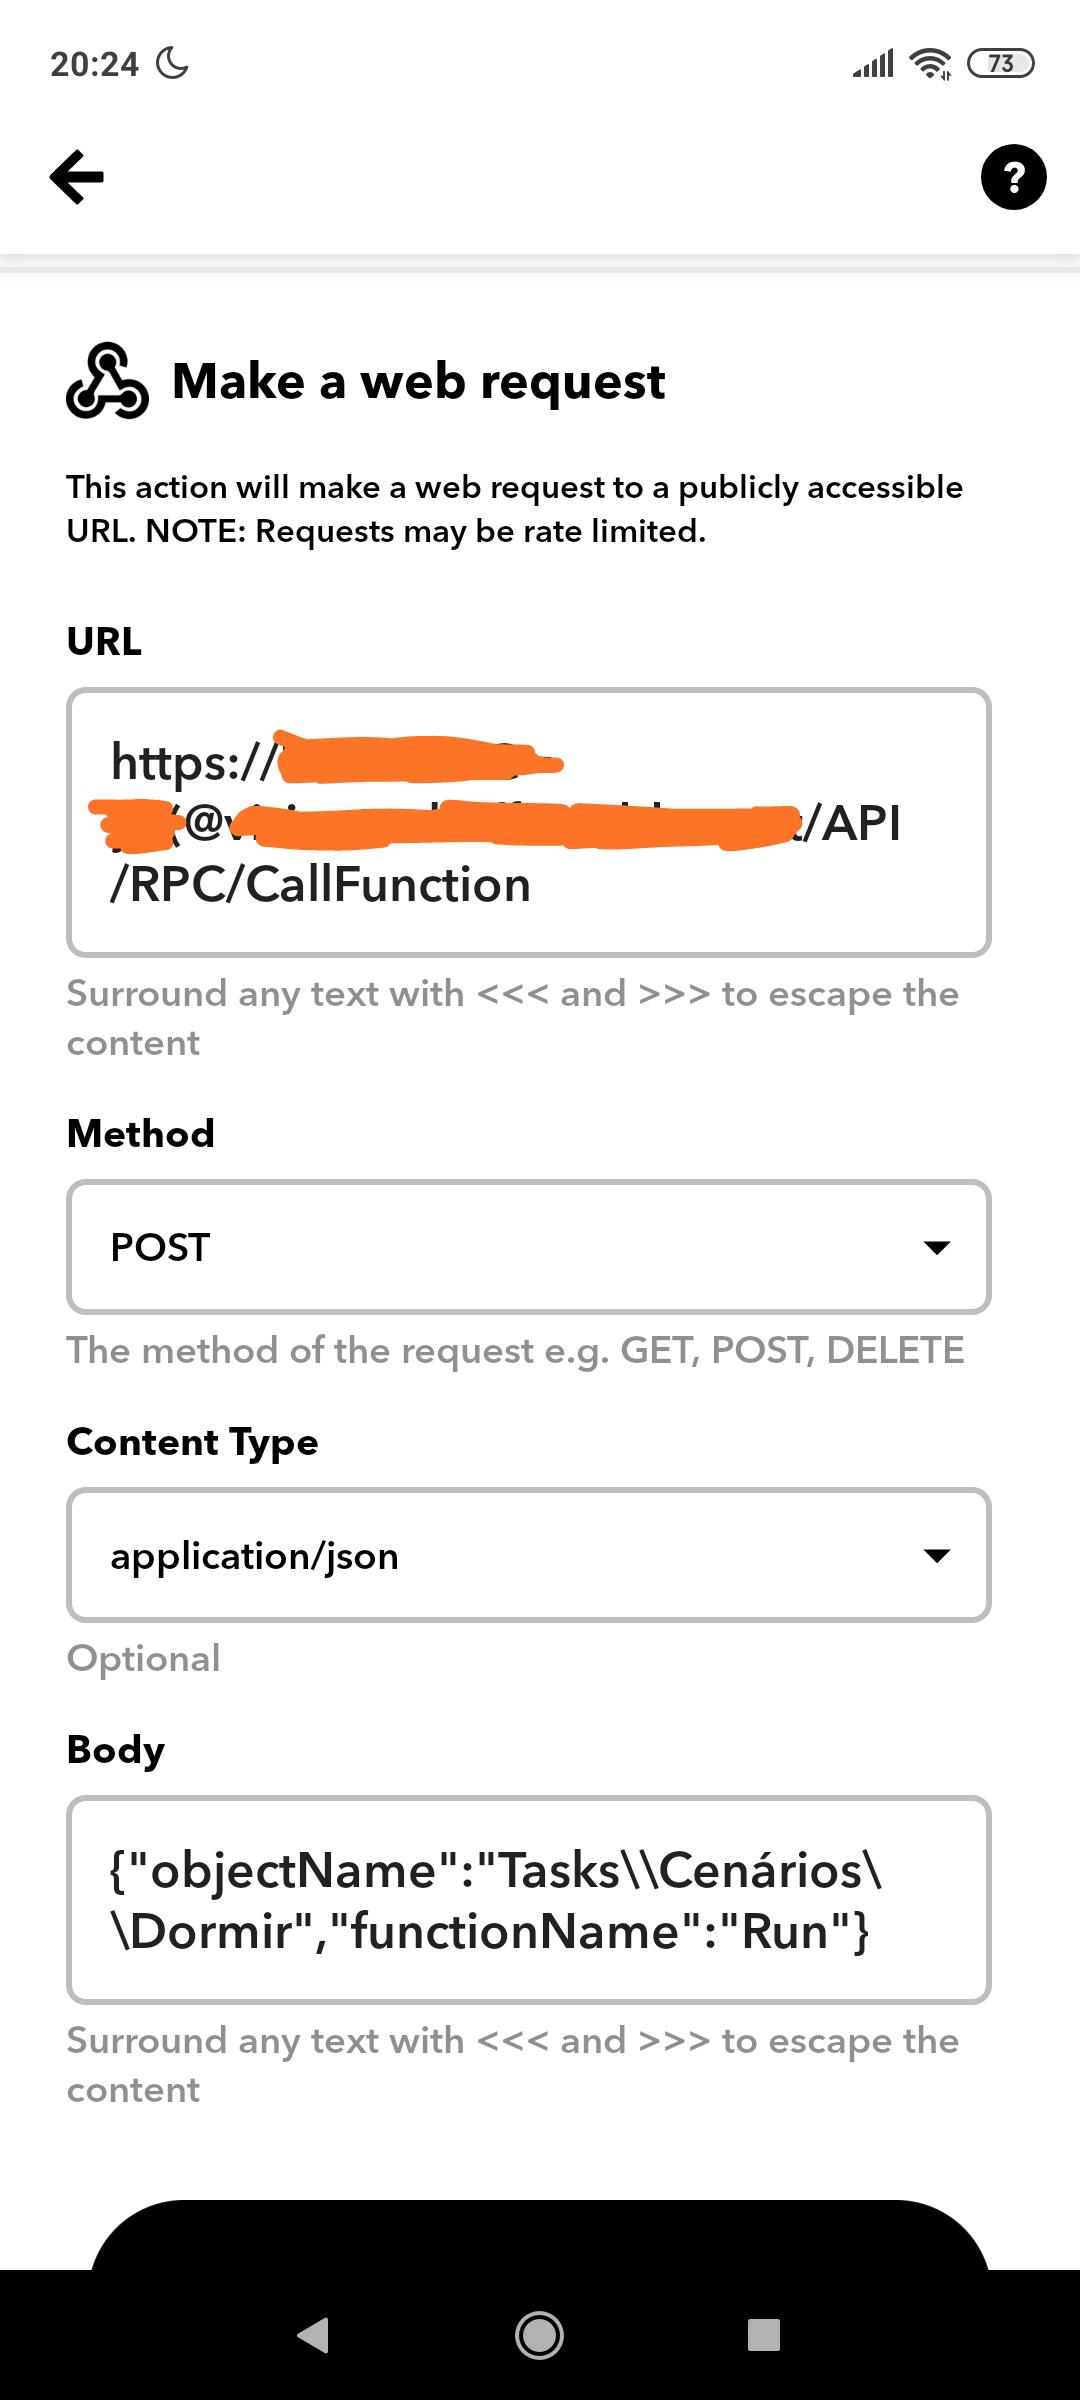Open the help question mark icon

click(x=1013, y=177)
